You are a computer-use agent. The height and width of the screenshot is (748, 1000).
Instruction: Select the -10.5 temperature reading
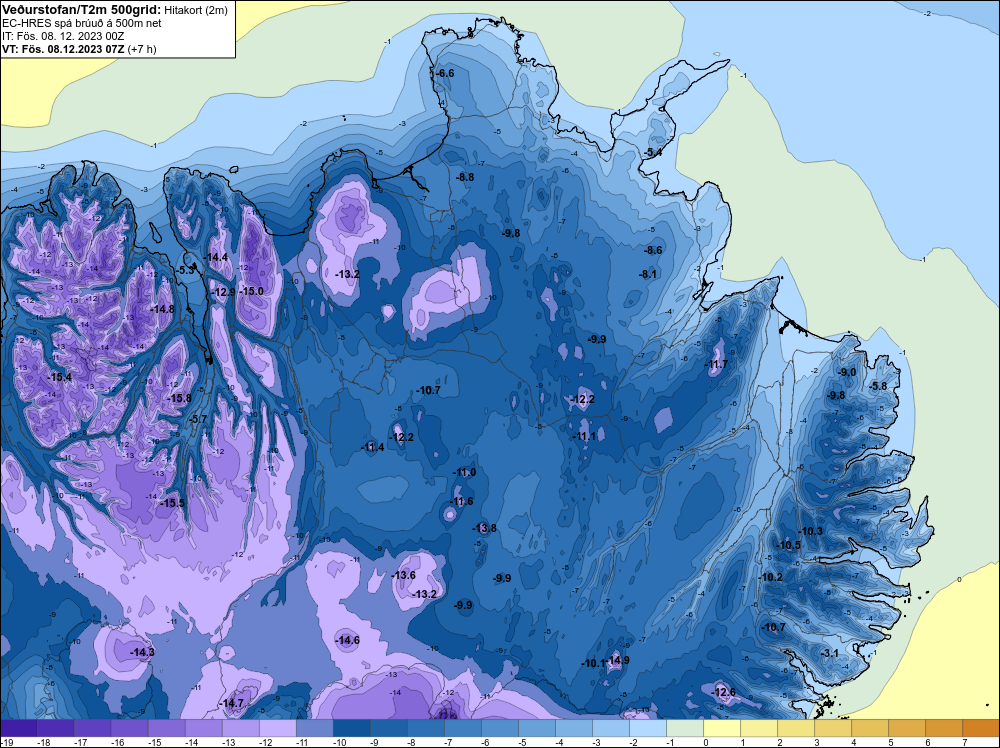[789, 545]
